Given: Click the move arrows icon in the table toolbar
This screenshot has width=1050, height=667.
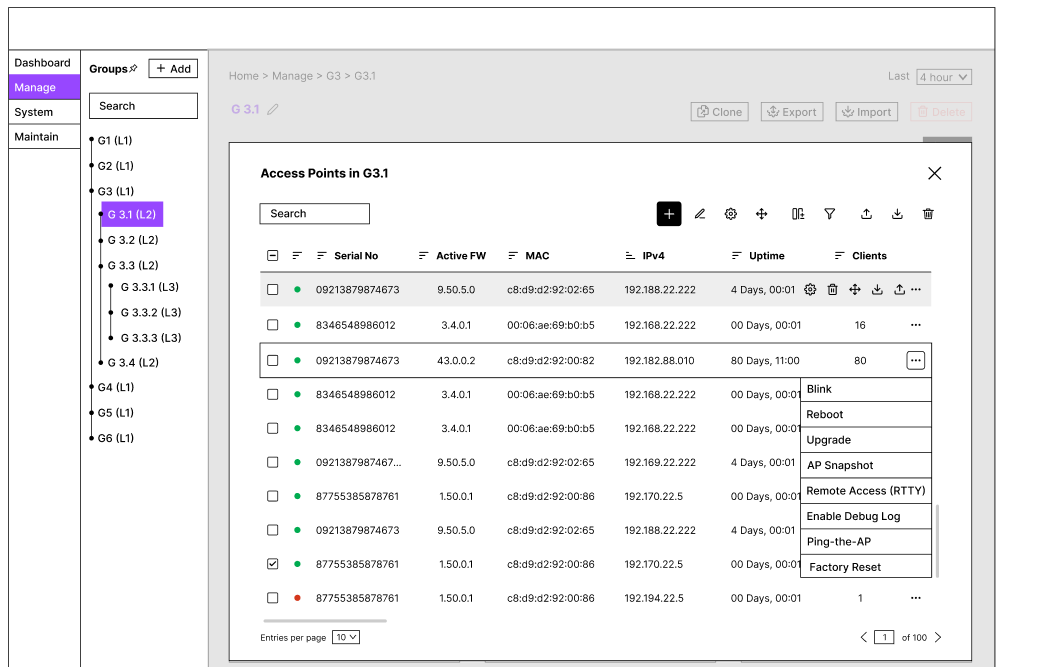Looking at the screenshot, I should point(761,214).
